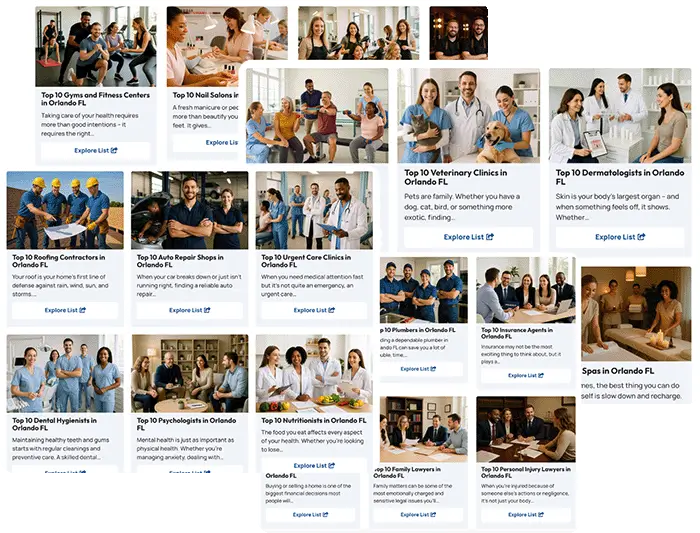Select veterinarians with cat and dog photo
Screen dimensions: 700x533
[x=468, y=116]
